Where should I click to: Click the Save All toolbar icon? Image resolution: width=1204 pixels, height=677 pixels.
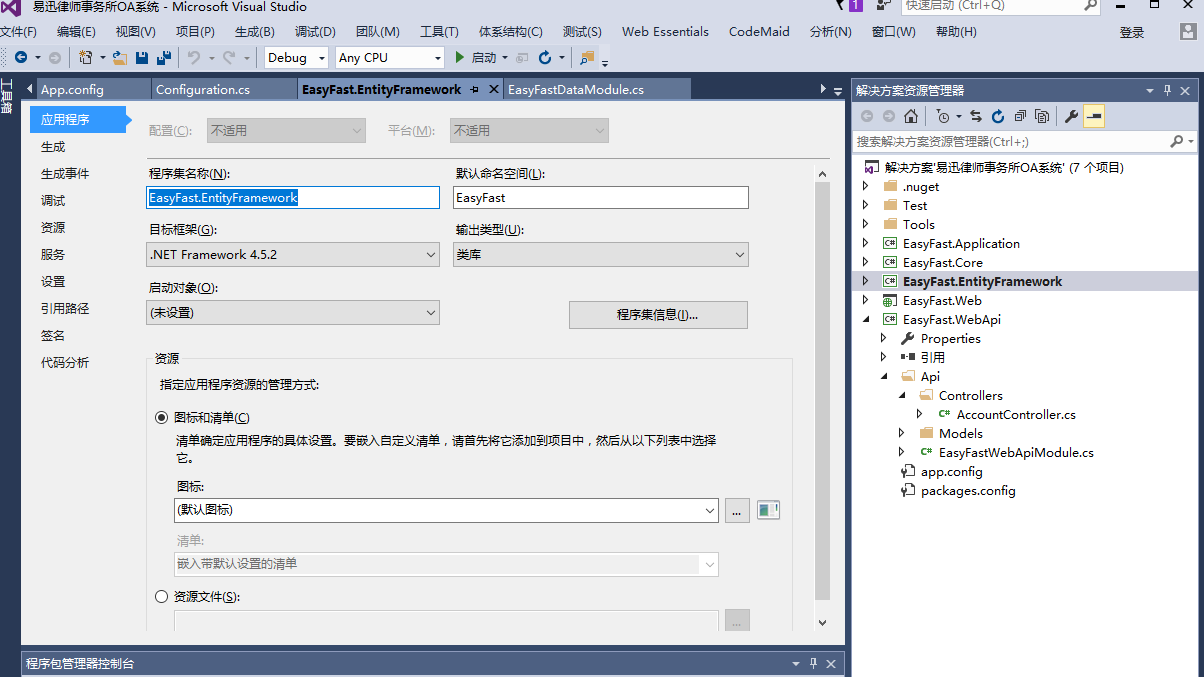click(x=164, y=58)
